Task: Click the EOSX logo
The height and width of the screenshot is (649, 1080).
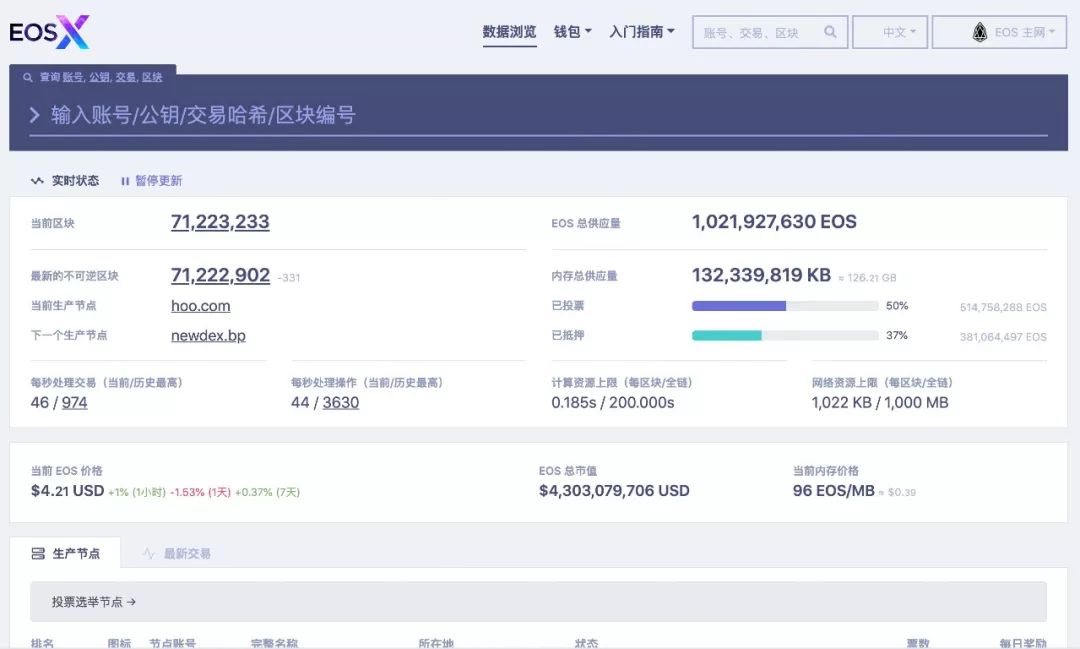Action: [x=49, y=32]
